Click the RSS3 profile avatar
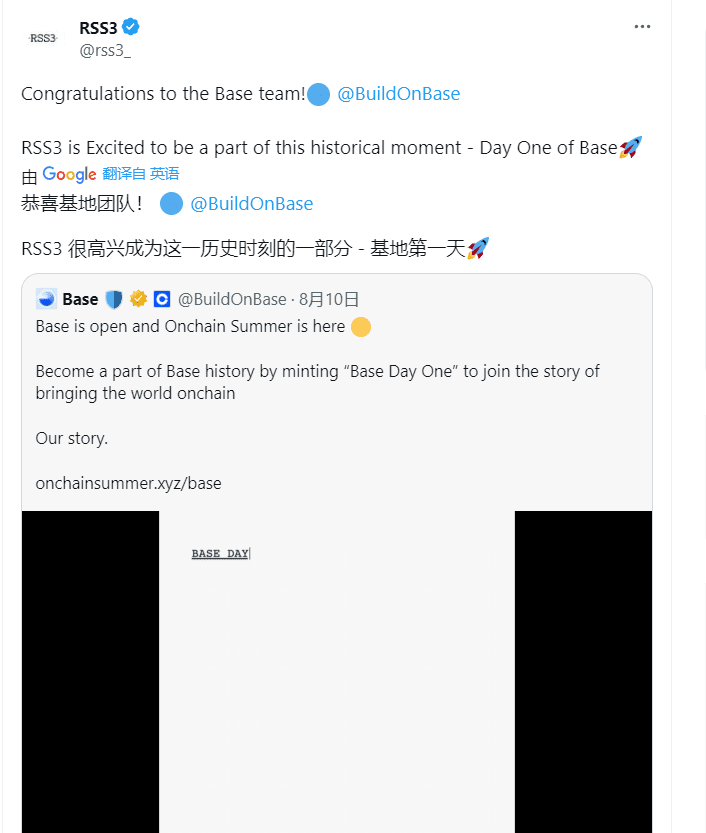Image resolution: width=706 pixels, height=833 pixels. 43,38
